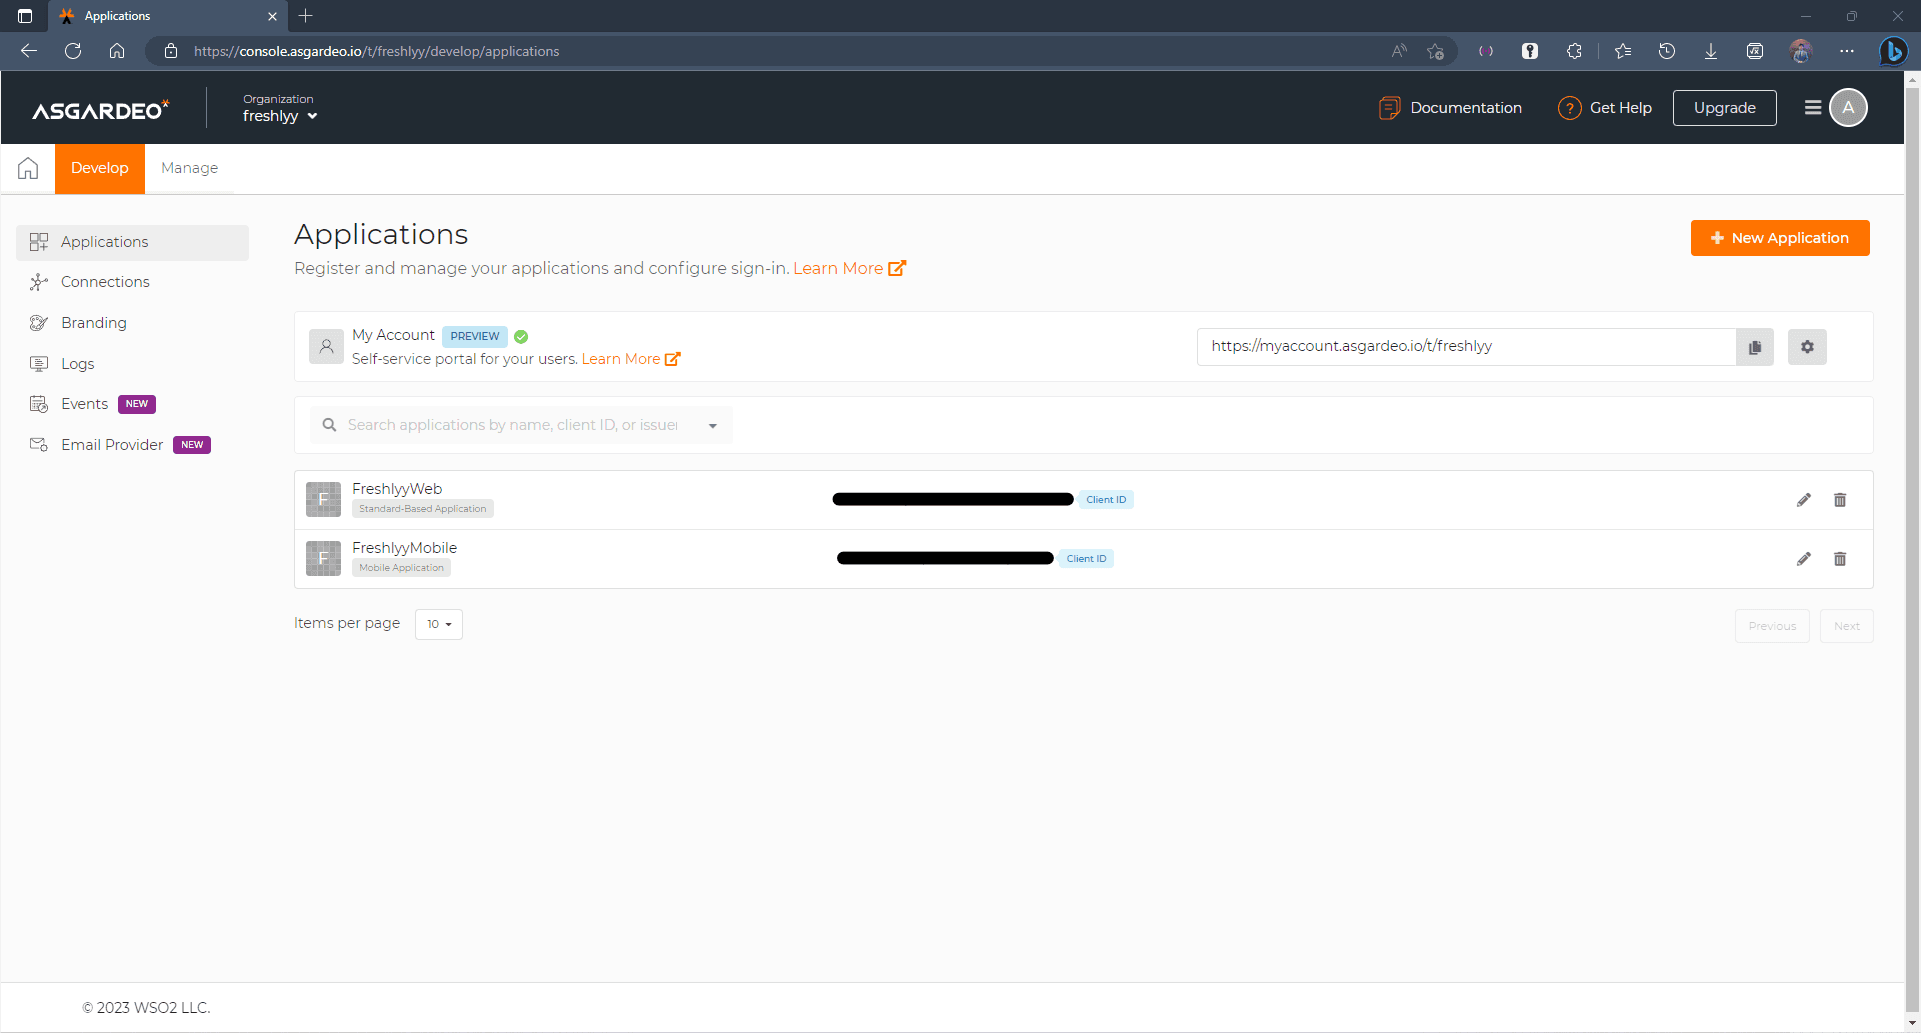Click the Mobile Application tag
Image resolution: width=1921 pixels, height=1033 pixels.
pos(401,568)
